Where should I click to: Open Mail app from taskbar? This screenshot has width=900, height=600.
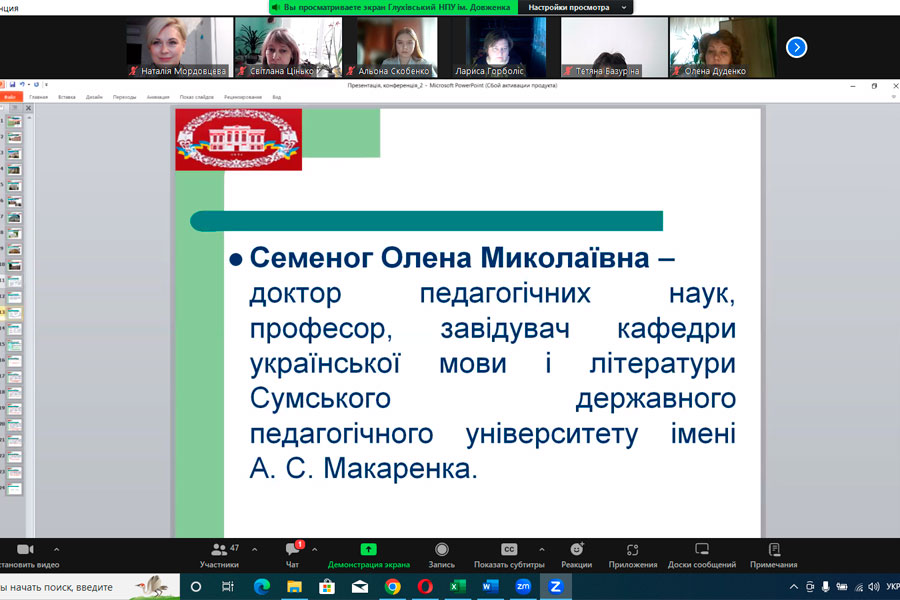pos(360,587)
